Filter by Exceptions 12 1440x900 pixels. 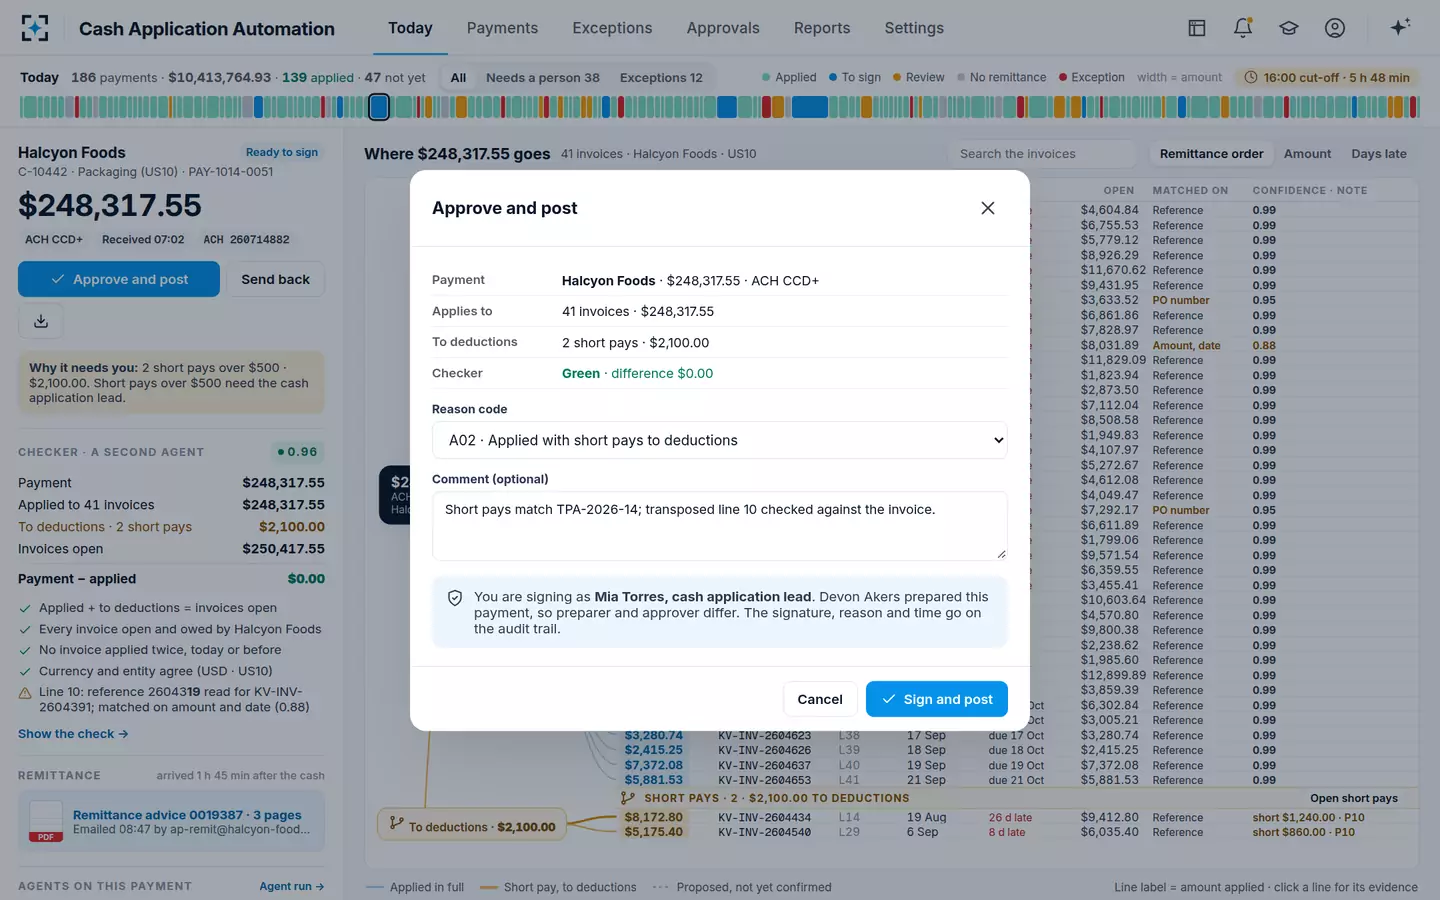coord(661,77)
